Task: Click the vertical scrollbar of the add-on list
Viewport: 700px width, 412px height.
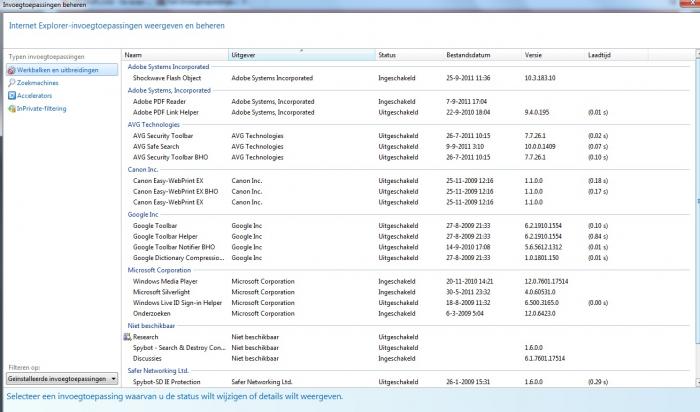Action: pos(697,201)
